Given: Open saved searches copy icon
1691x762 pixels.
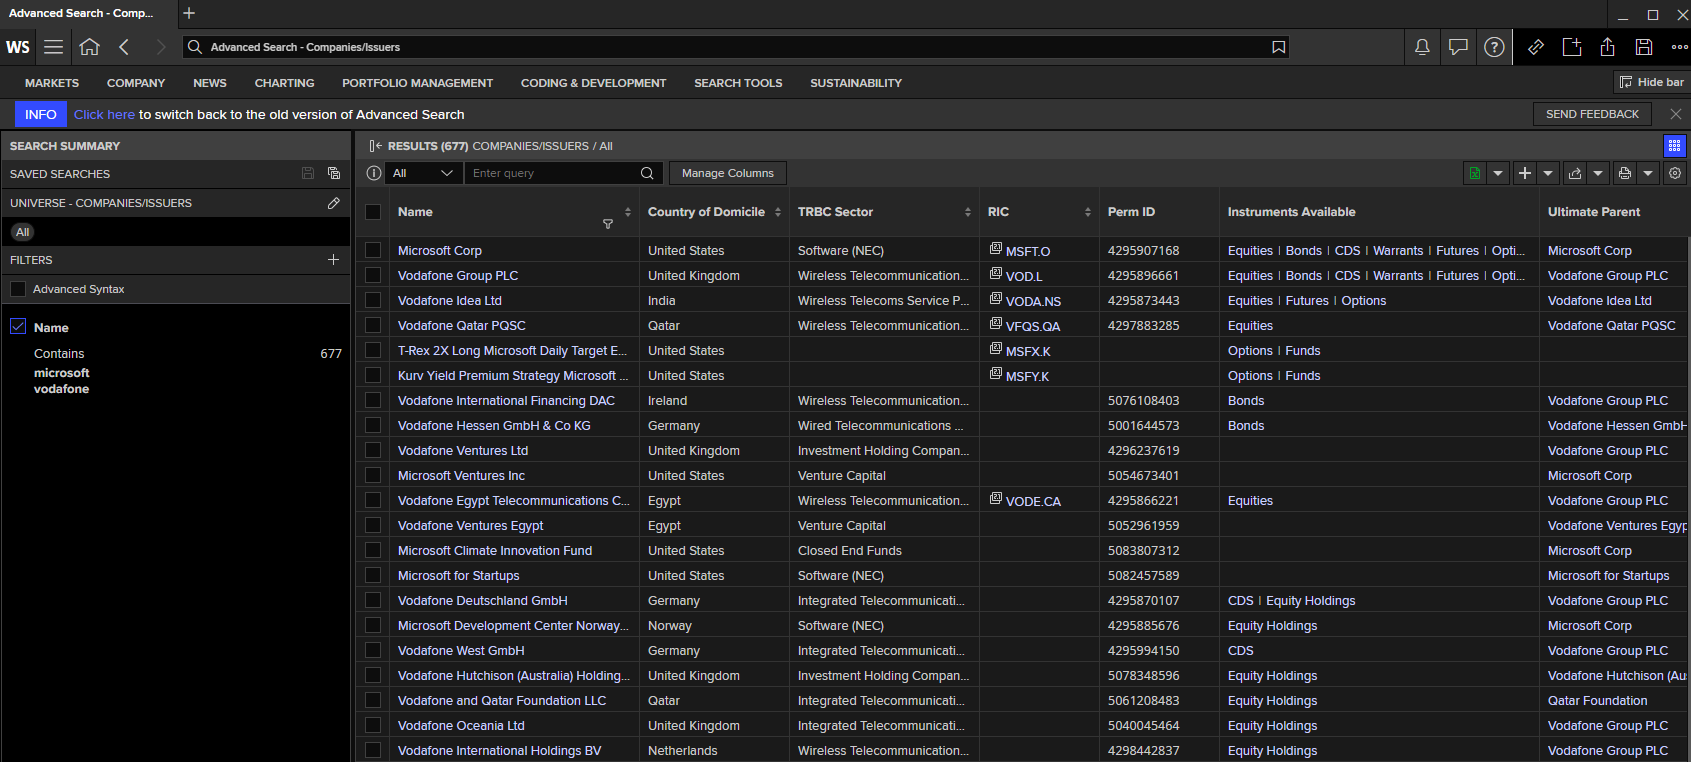Looking at the screenshot, I should tap(334, 173).
